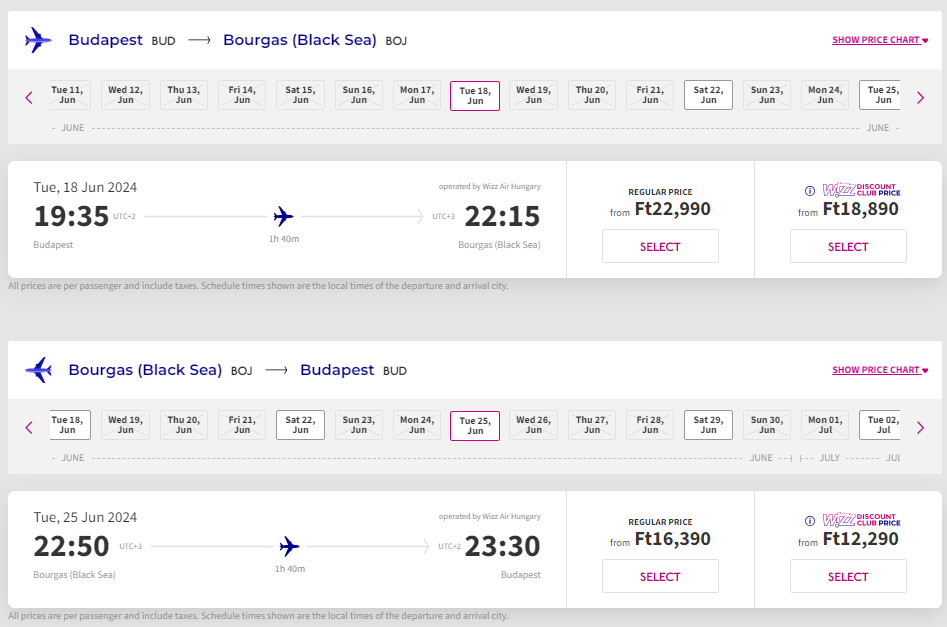This screenshot has width=947, height=627.
Task: Show later outbound dates with right arrow
Action: [x=920, y=97]
